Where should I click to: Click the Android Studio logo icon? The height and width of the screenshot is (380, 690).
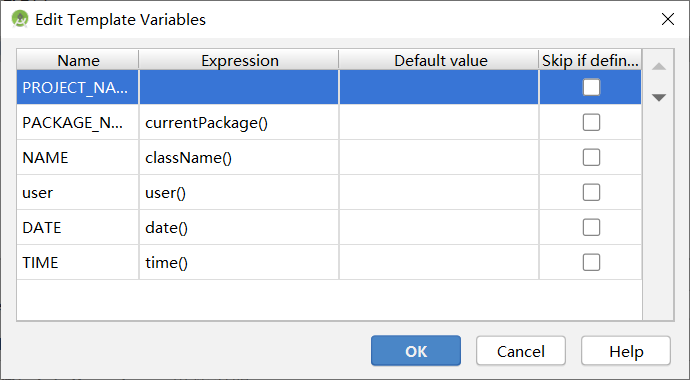click(20, 19)
